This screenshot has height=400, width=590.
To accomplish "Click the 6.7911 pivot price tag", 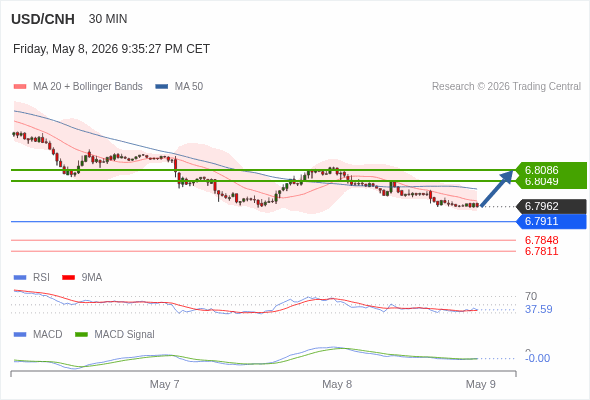I will click(551, 221).
